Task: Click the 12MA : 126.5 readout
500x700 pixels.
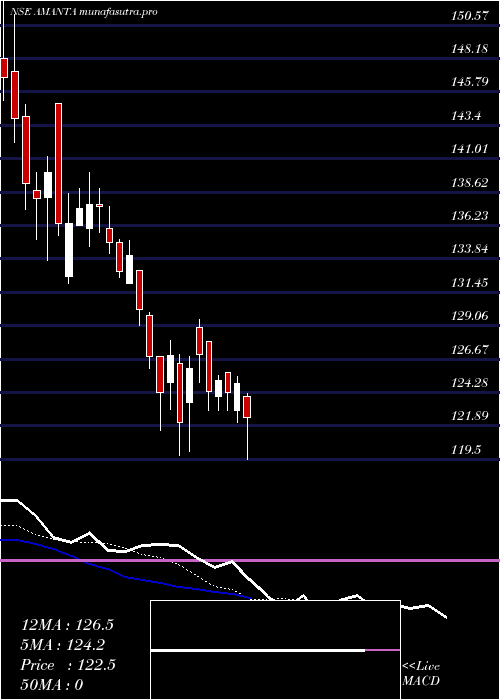Action: click(67, 625)
